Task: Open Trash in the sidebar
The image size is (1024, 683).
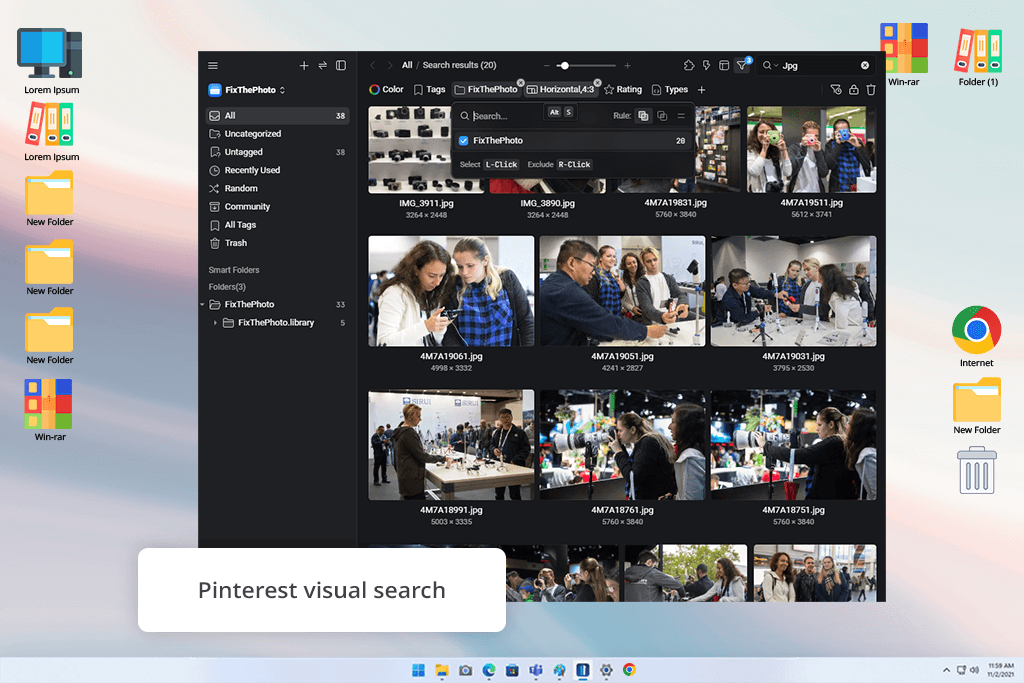Action: coord(278,243)
